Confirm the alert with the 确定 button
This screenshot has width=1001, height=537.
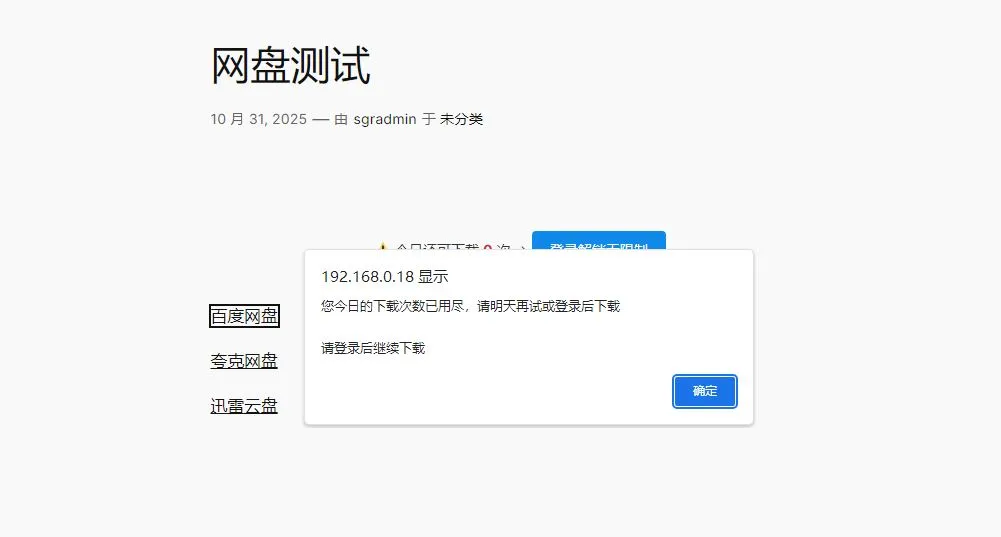point(704,391)
